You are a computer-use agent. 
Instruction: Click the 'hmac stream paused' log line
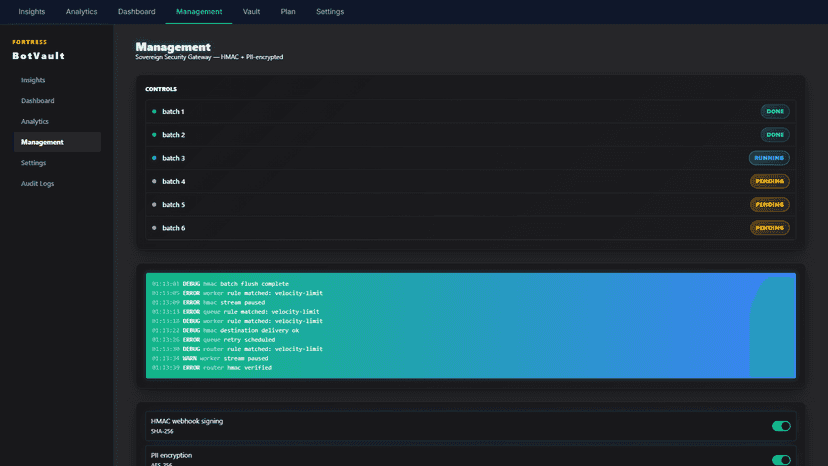pyautogui.click(x=208, y=303)
